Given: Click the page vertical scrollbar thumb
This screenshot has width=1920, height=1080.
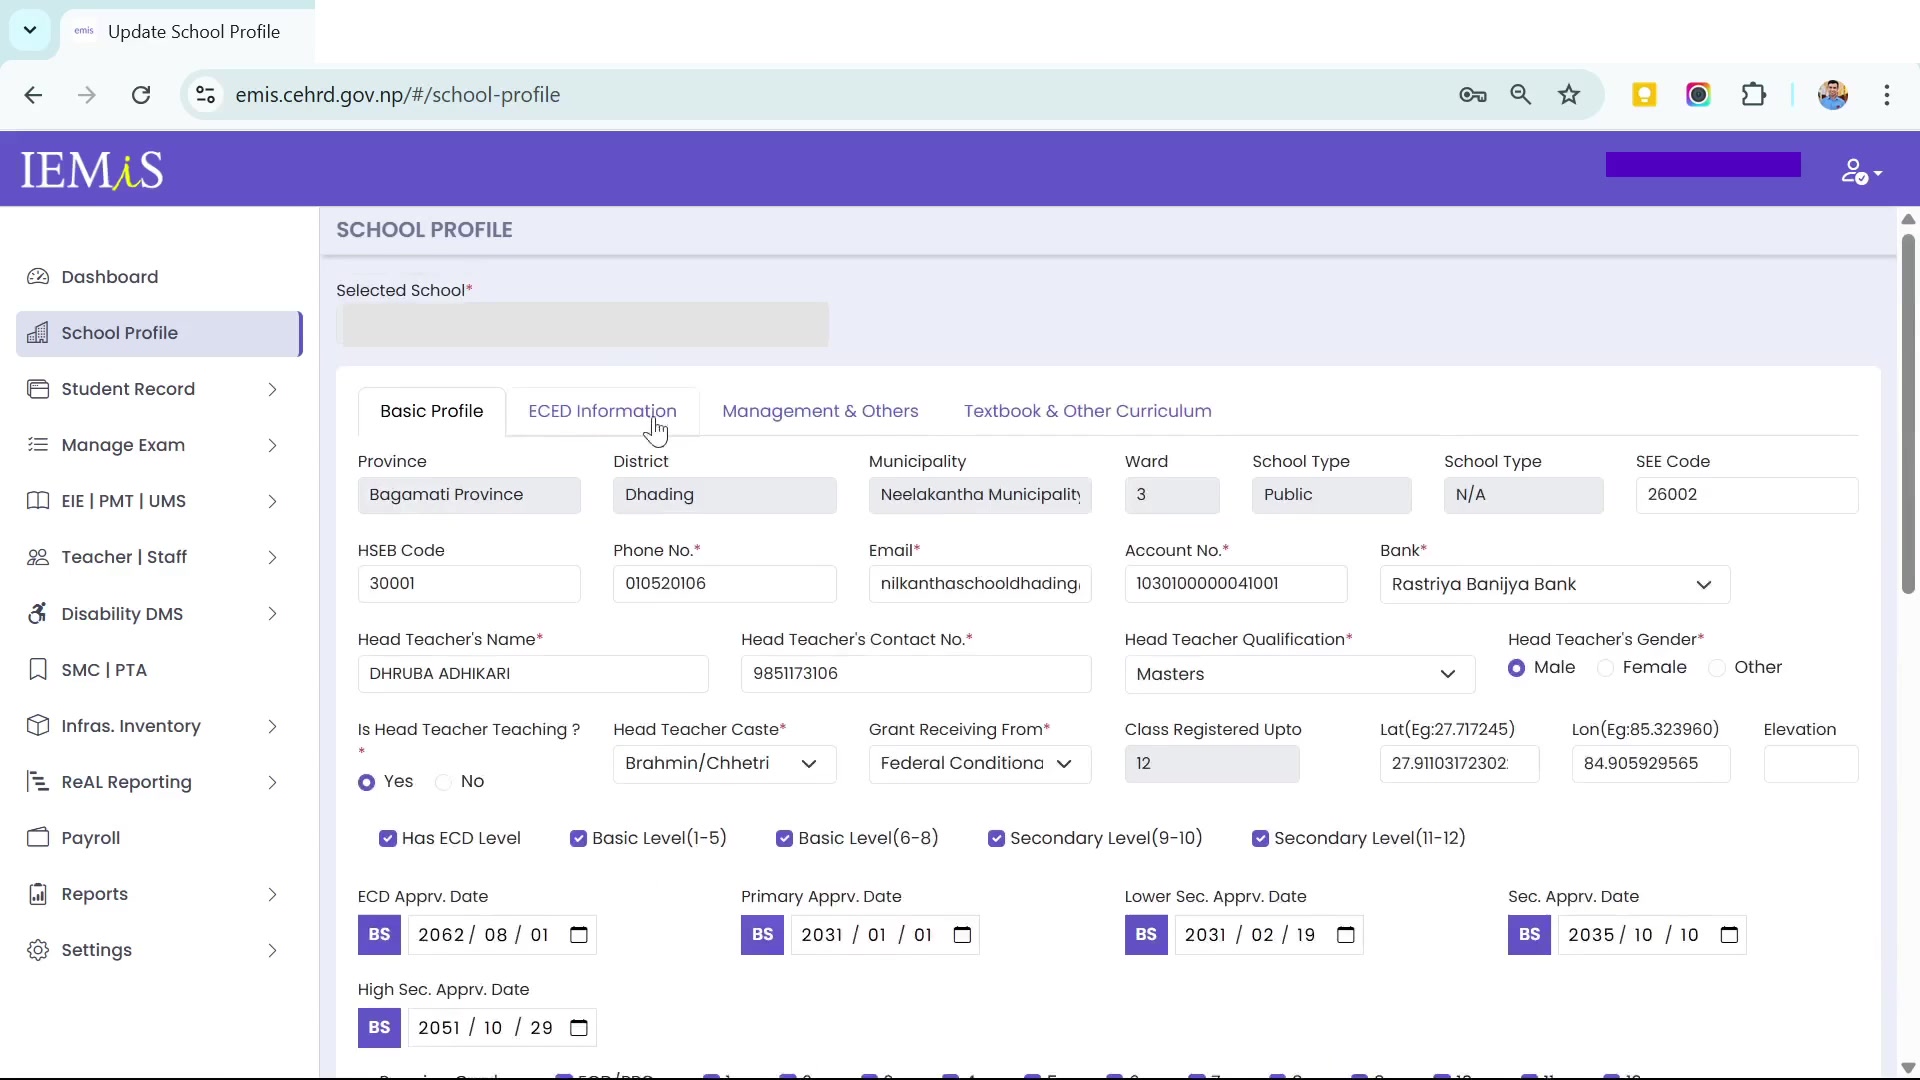Looking at the screenshot, I should tap(1908, 414).
